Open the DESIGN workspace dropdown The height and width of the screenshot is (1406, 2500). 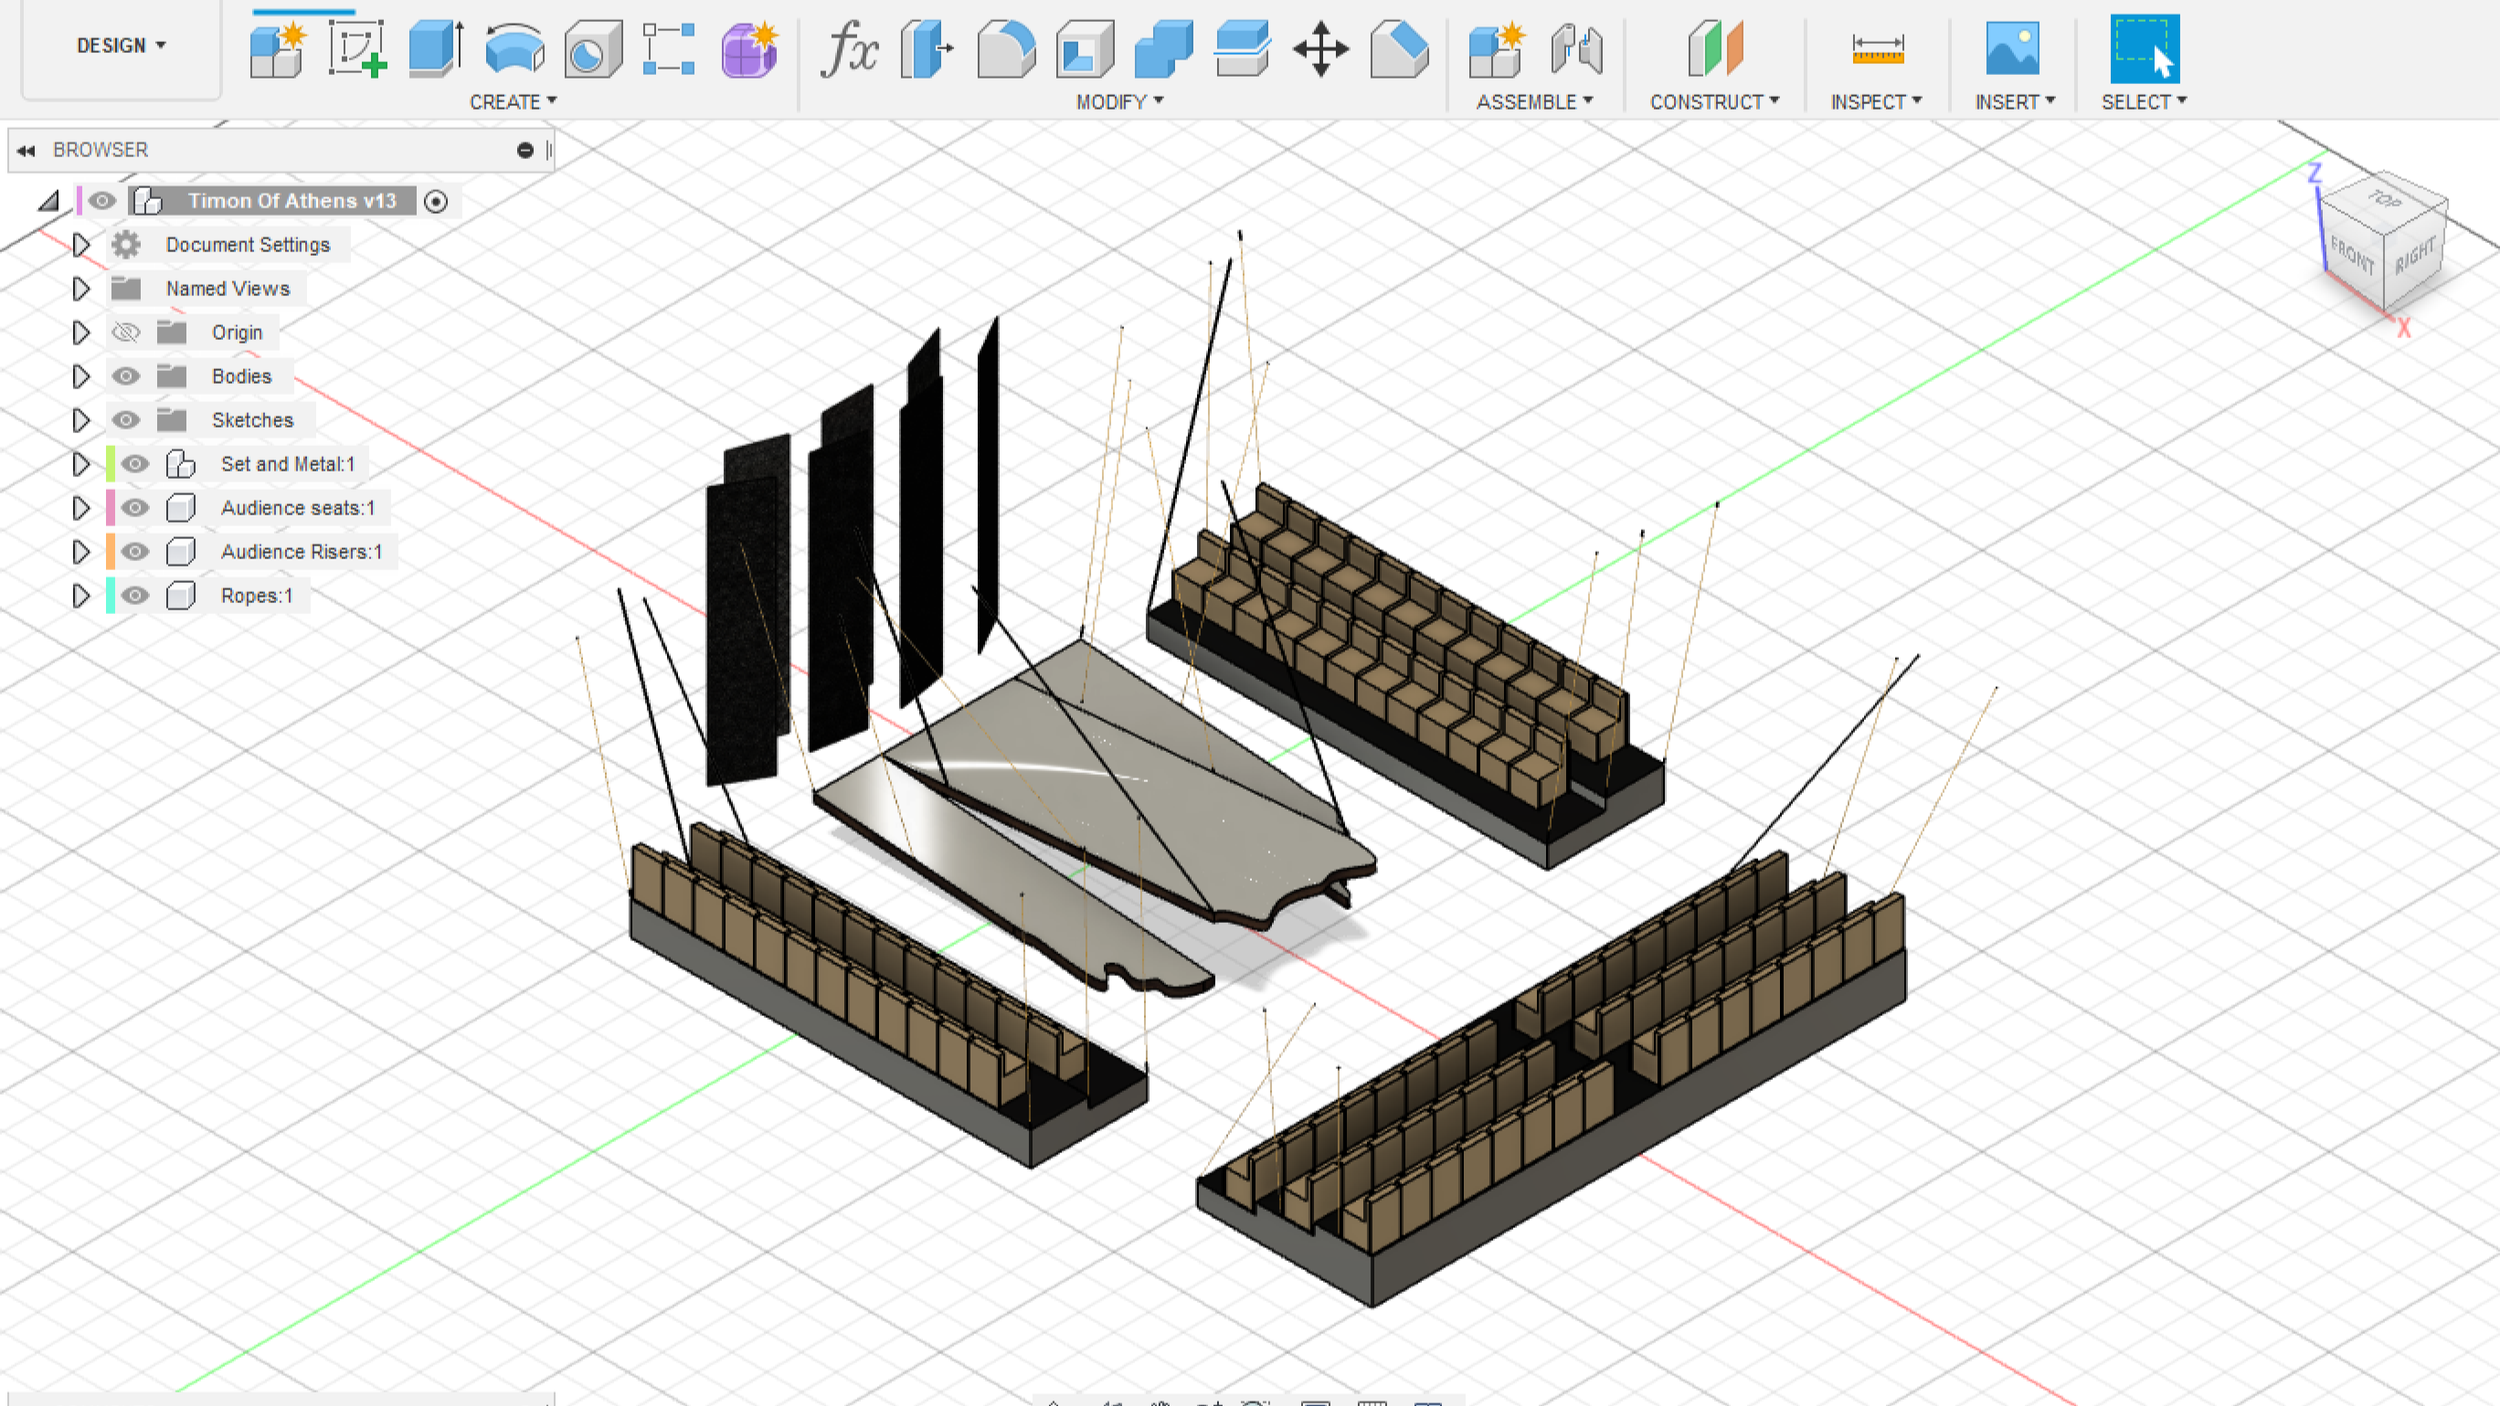coord(121,46)
